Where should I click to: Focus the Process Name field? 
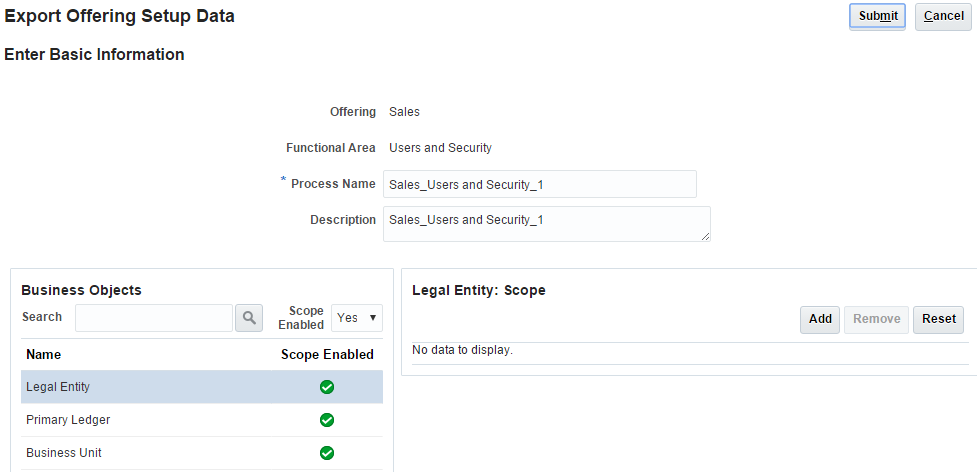(x=539, y=184)
